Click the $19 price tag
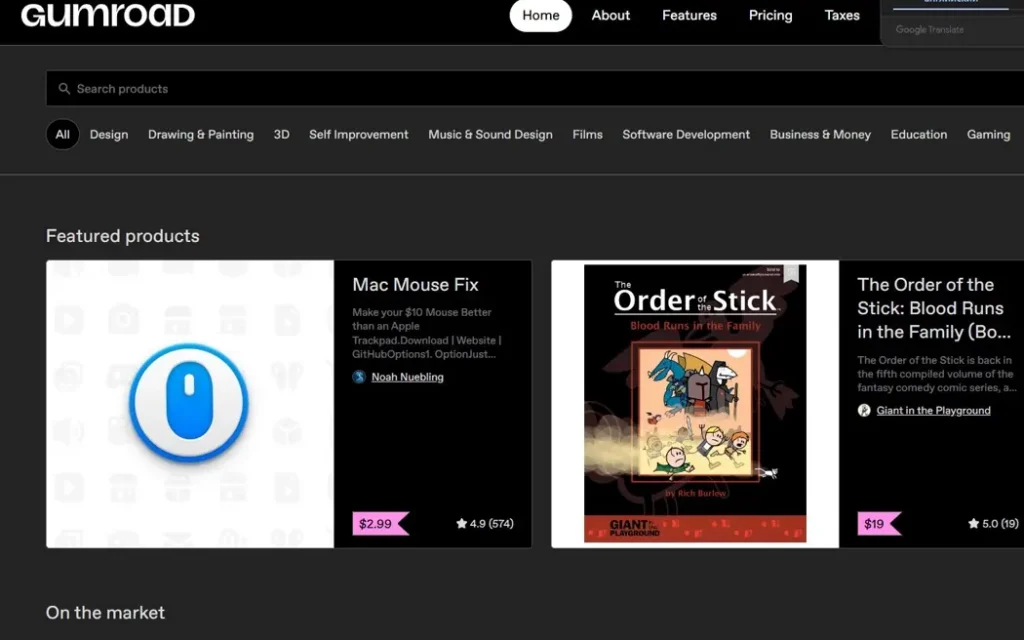 [879, 523]
